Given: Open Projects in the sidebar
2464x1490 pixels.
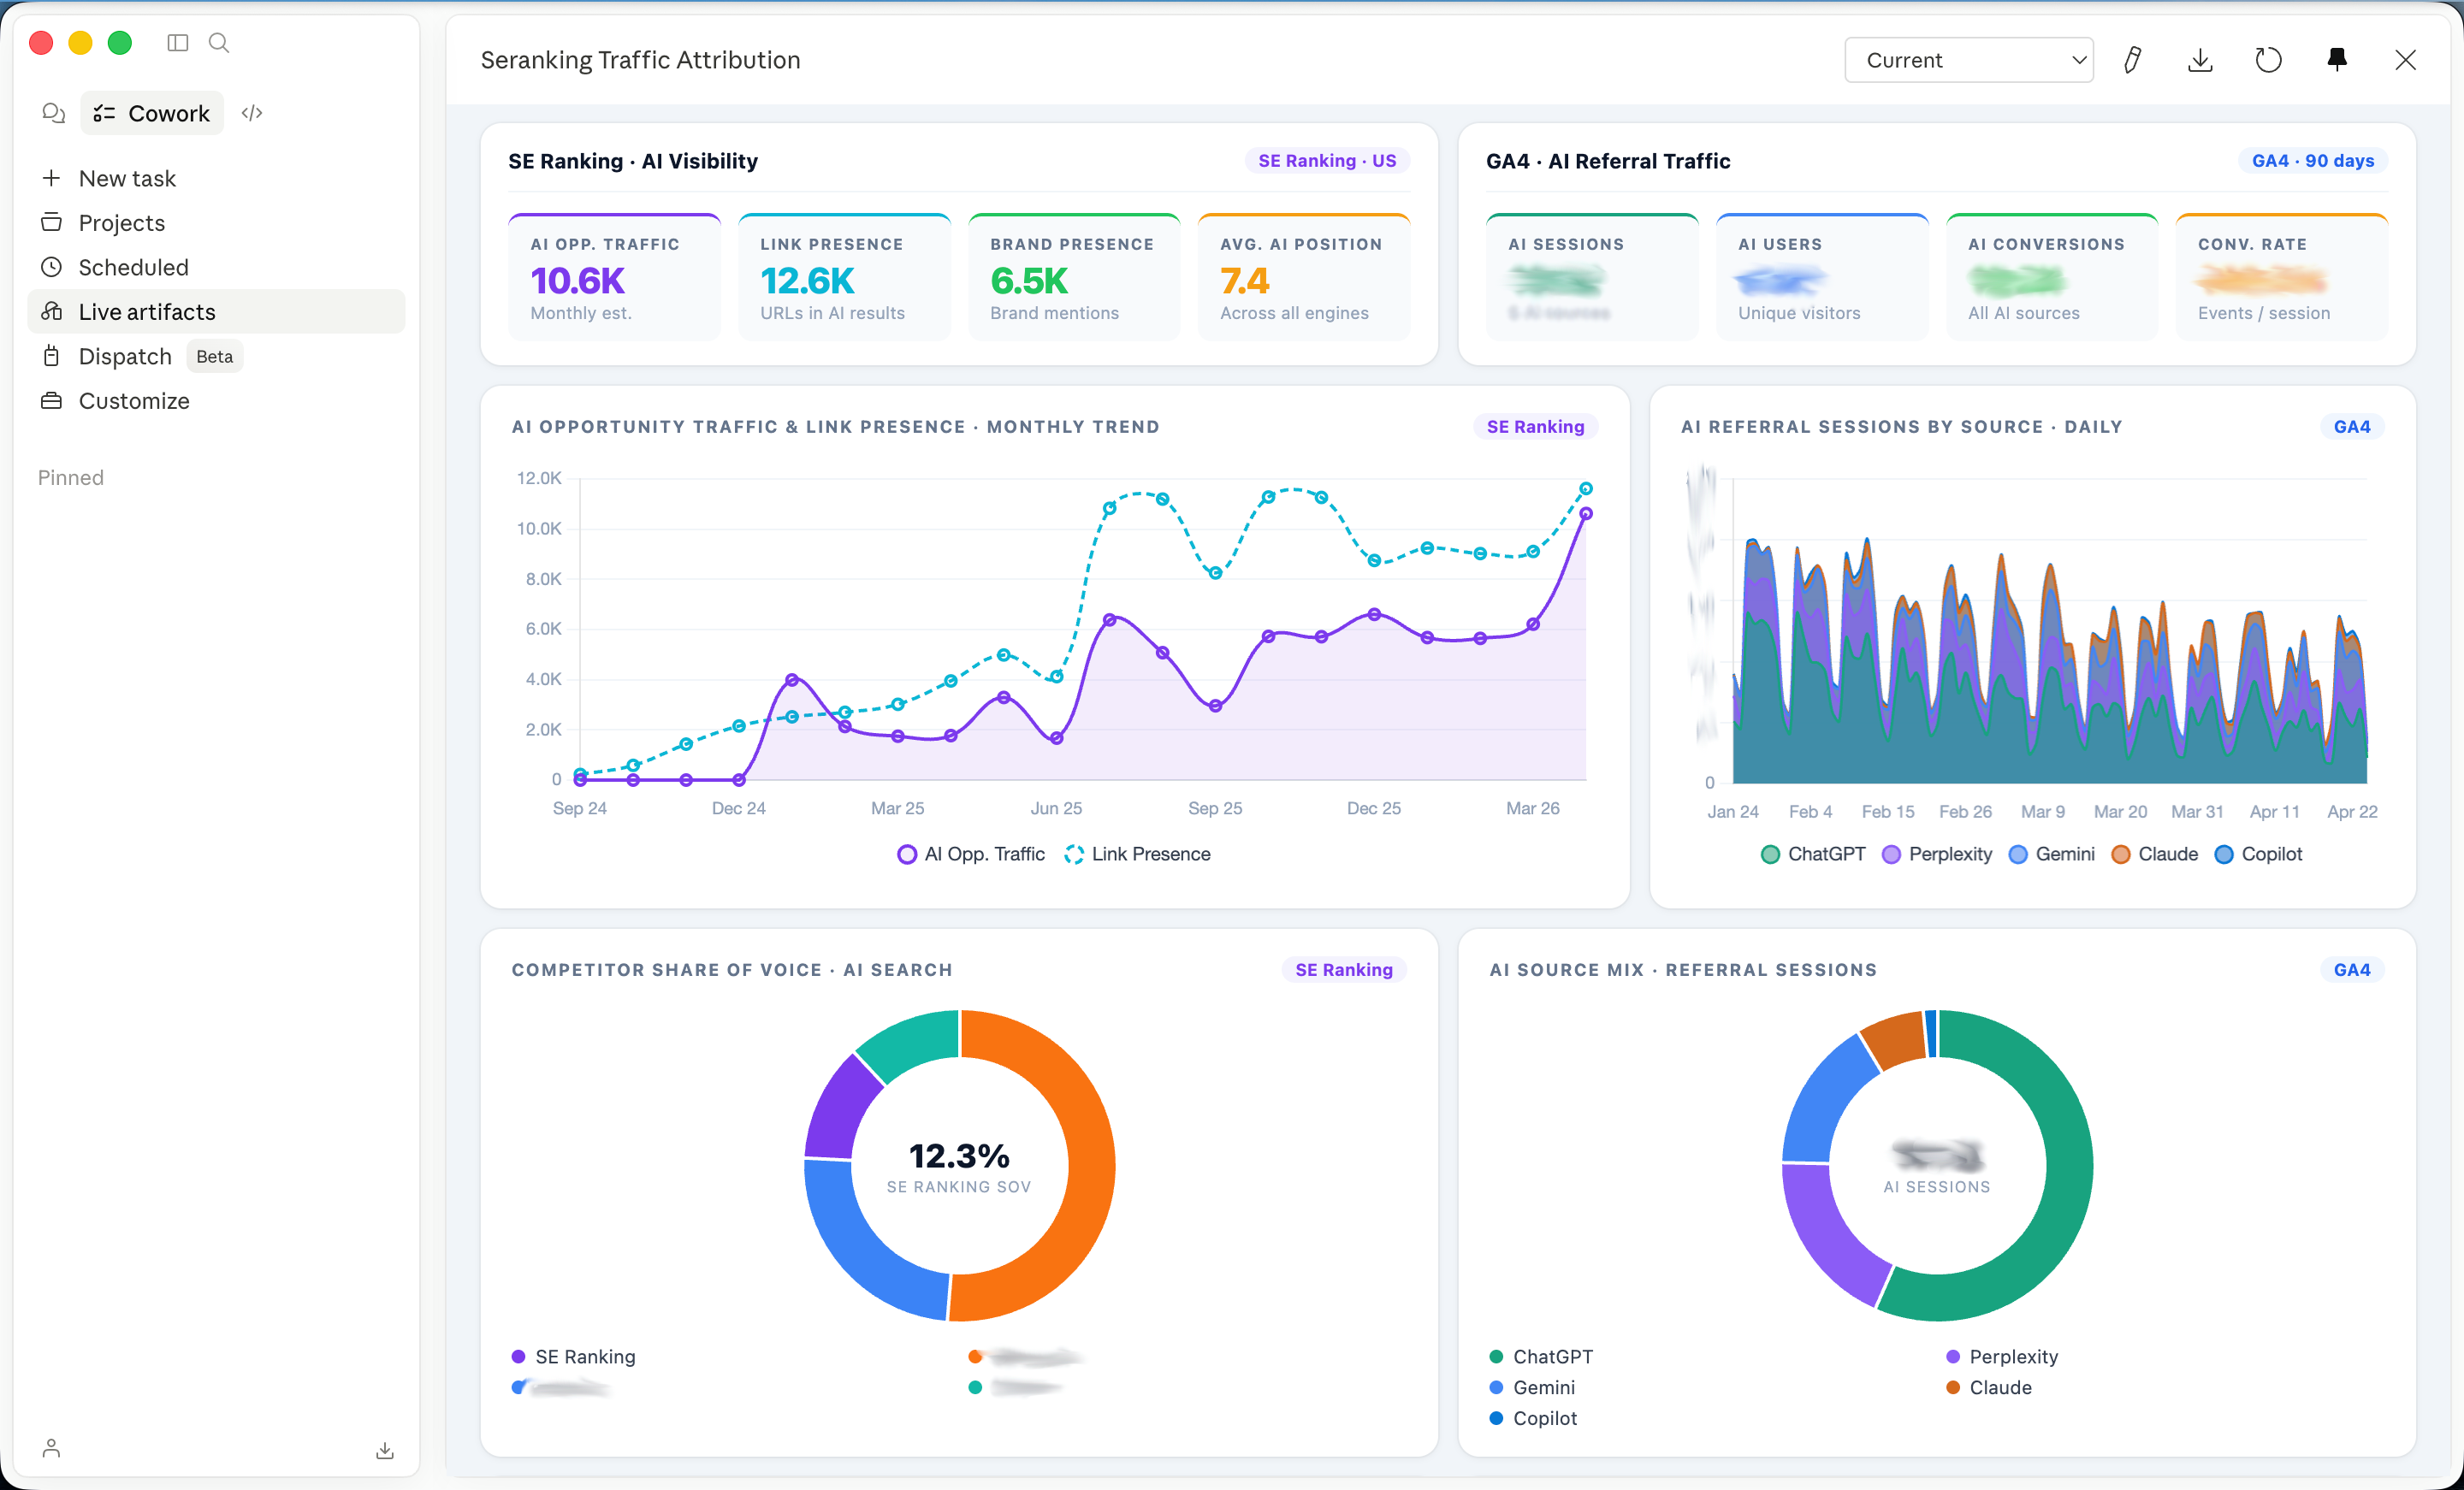Looking at the screenshot, I should 216,222.
